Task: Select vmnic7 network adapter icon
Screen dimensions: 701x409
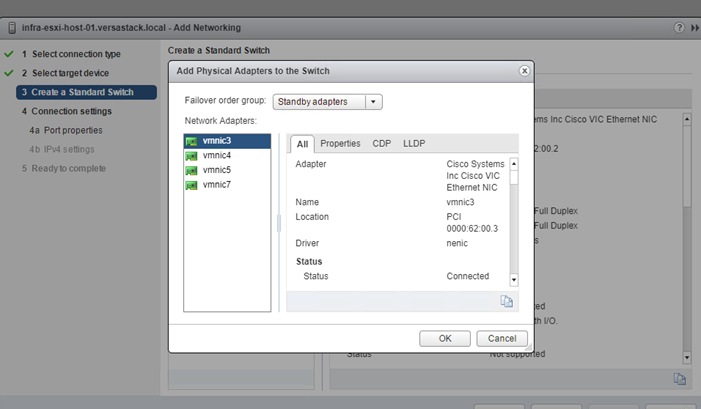Action: pos(191,186)
